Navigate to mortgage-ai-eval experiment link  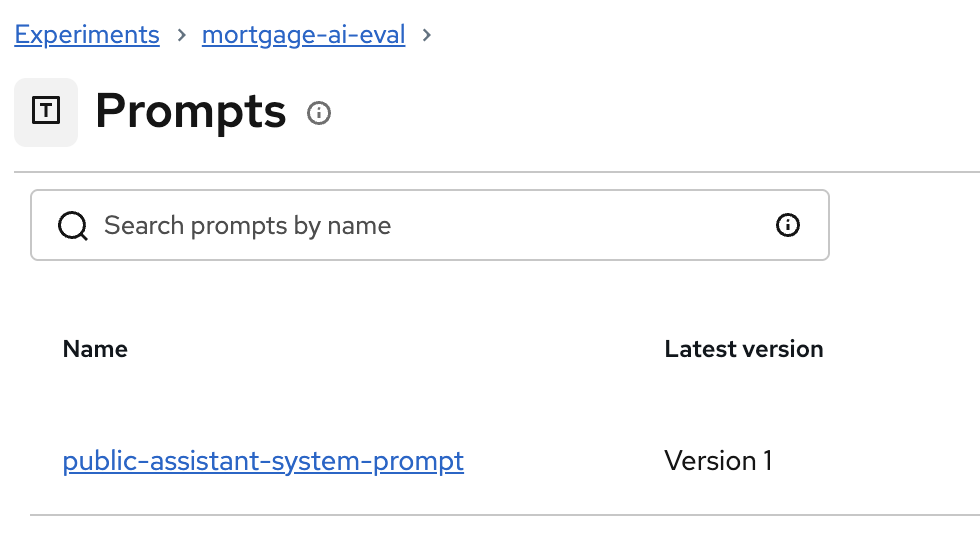click(303, 35)
